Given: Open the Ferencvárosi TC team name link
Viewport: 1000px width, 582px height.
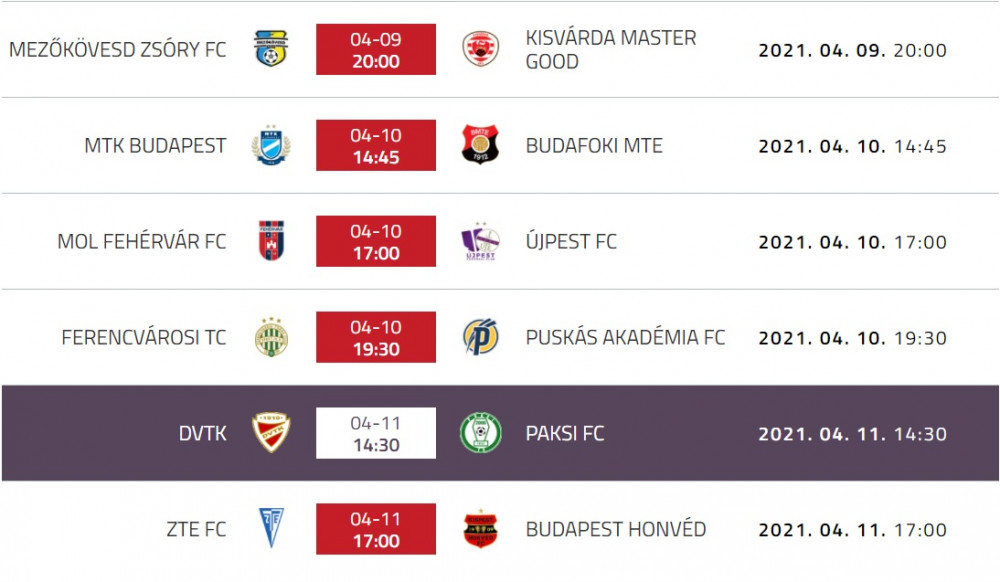Looking at the screenshot, I should point(143,337).
